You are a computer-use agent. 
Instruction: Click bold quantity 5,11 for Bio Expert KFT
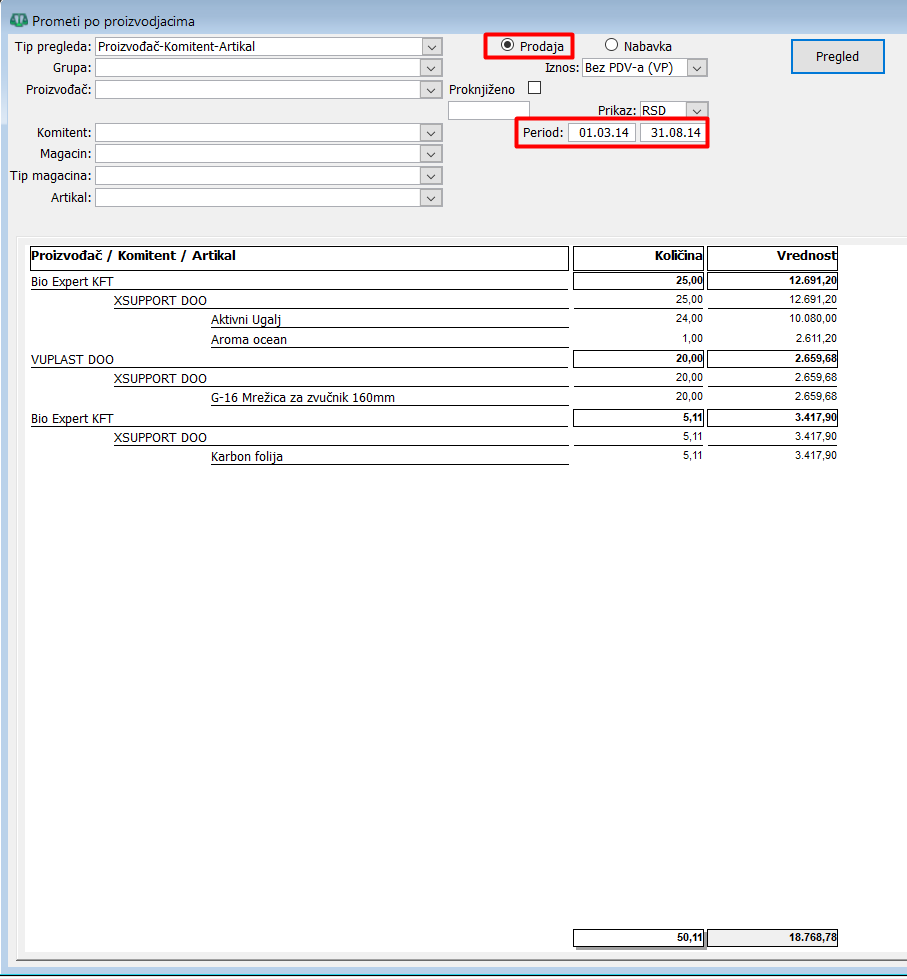pyautogui.click(x=638, y=418)
